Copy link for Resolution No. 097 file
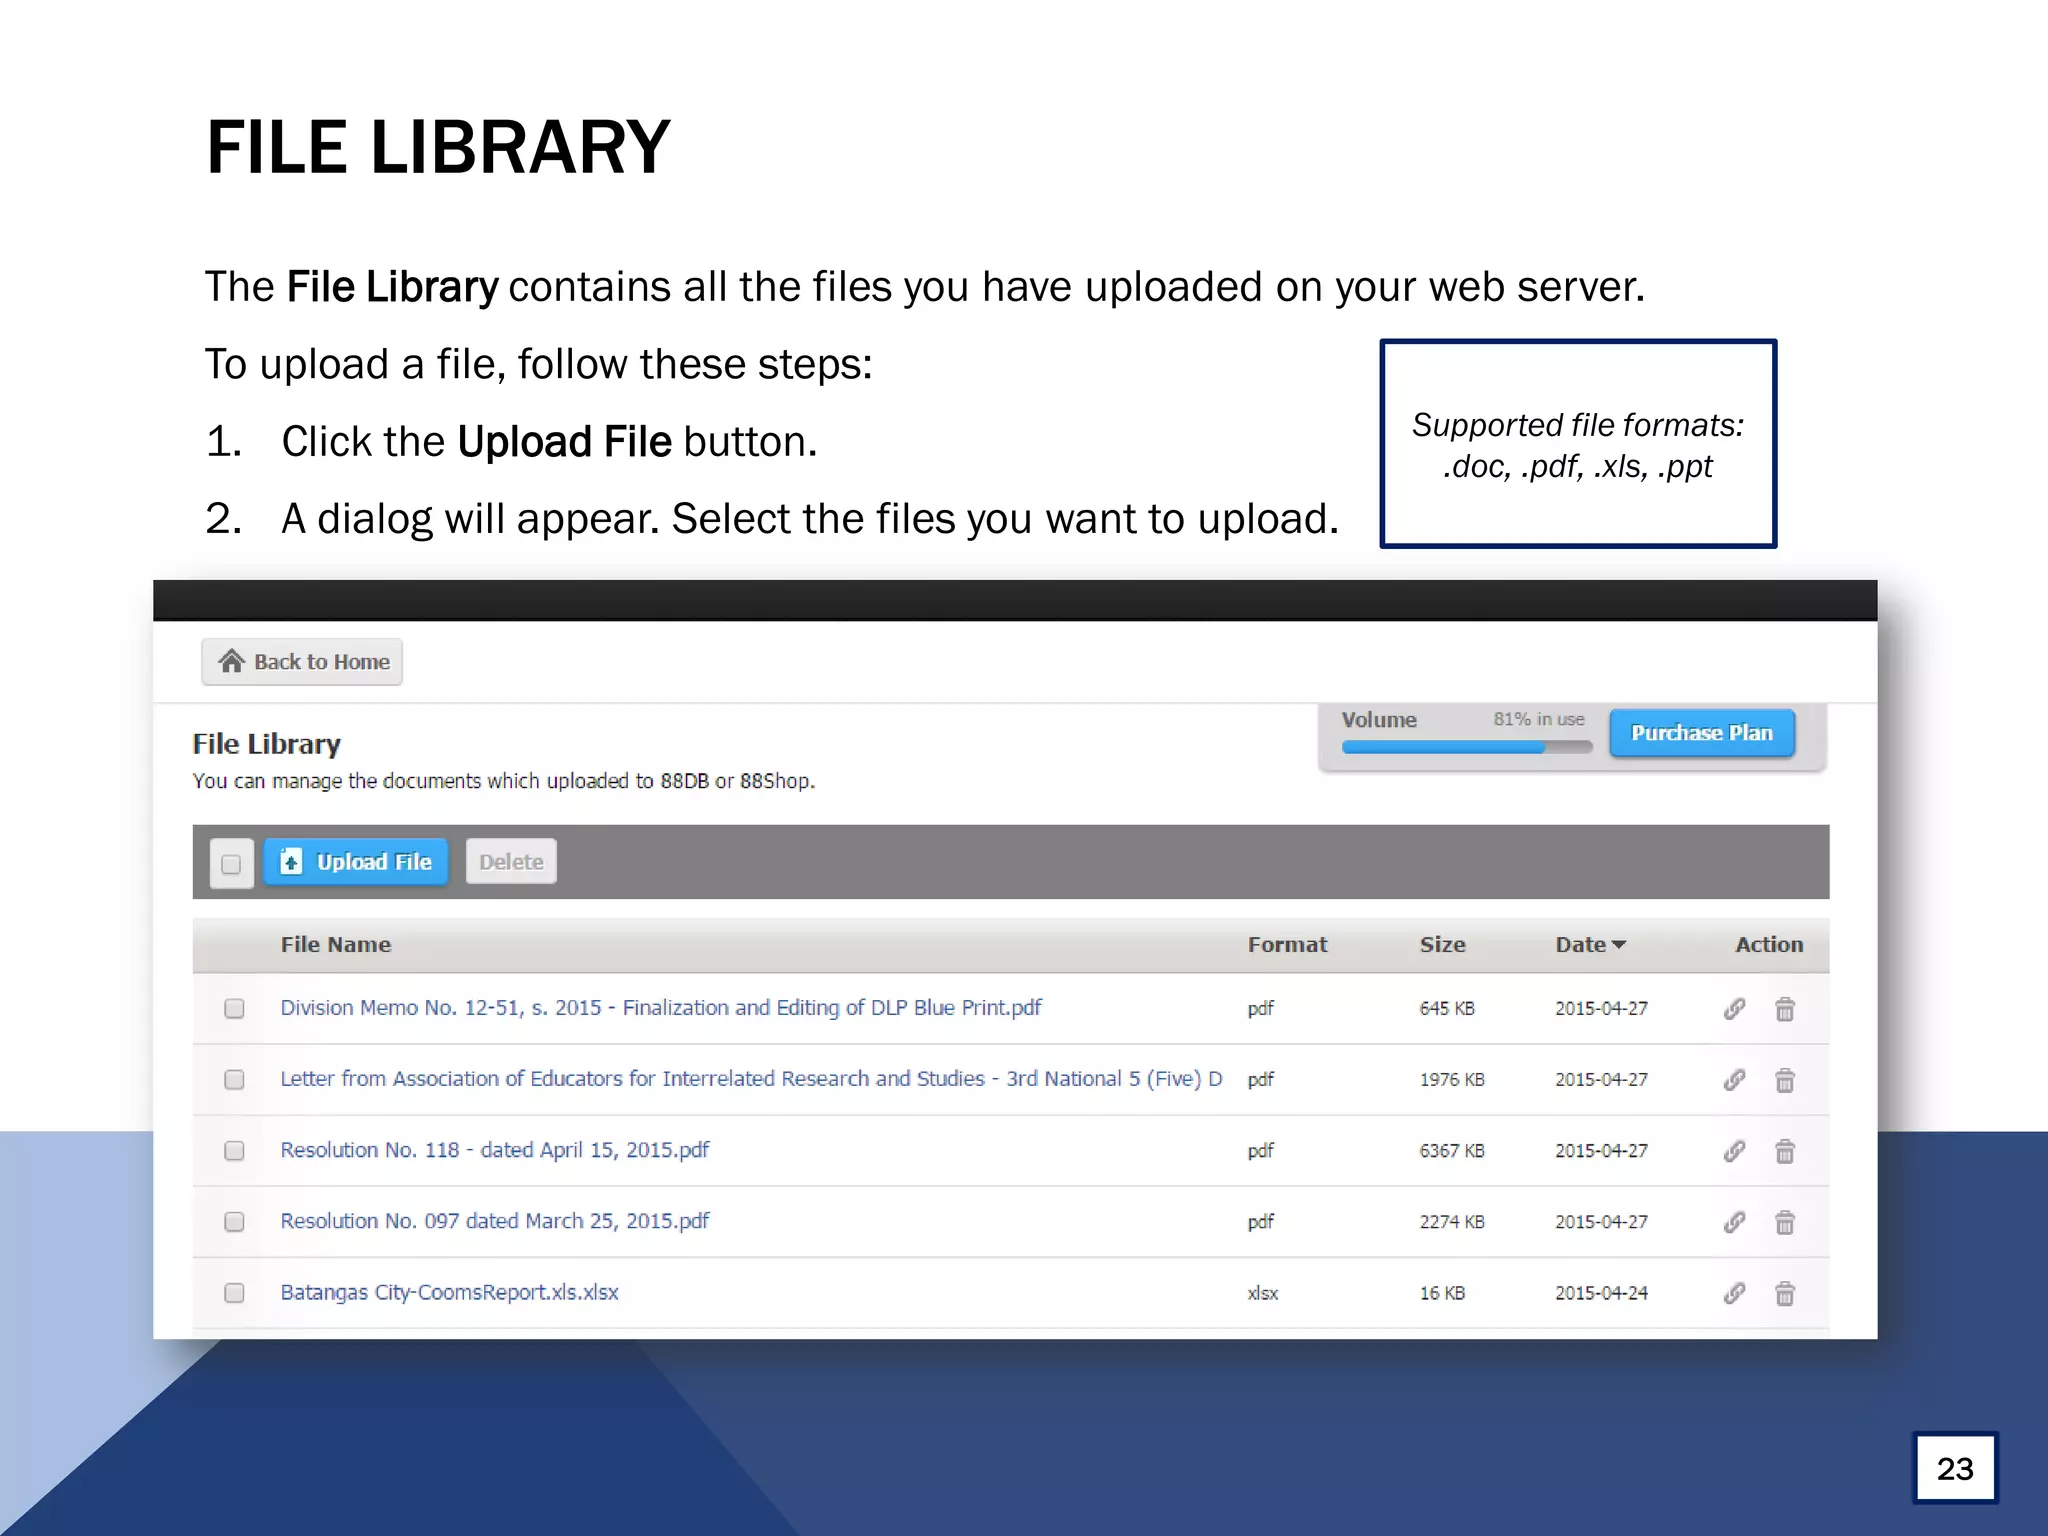 pyautogui.click(x=1734, y=1222)
